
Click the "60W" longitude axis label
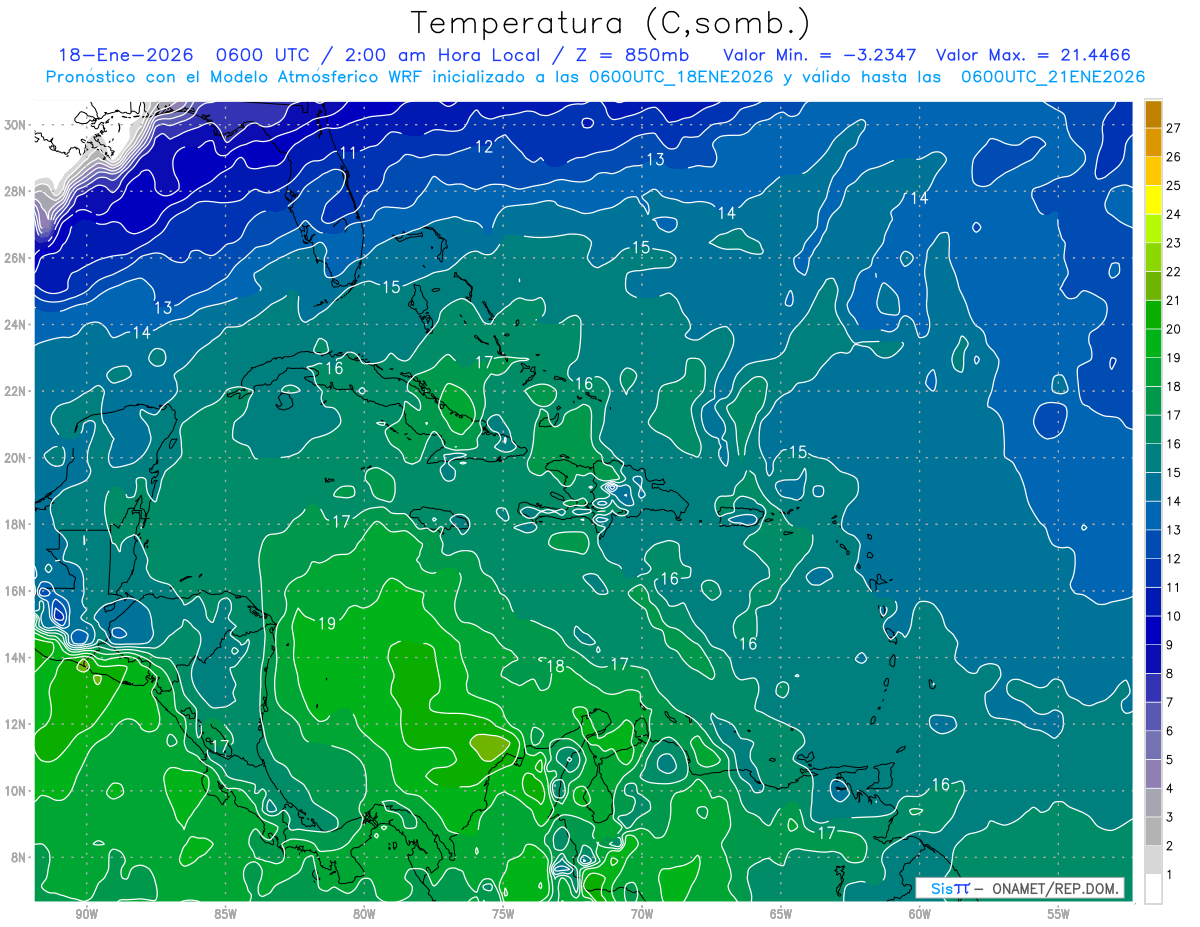coord(920,914)
